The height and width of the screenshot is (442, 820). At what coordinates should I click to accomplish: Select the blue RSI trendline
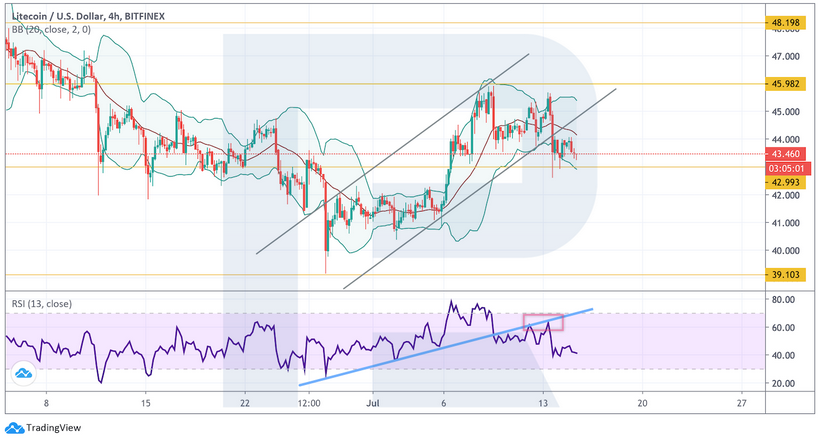pyautogui.click(x=446, y=347)
